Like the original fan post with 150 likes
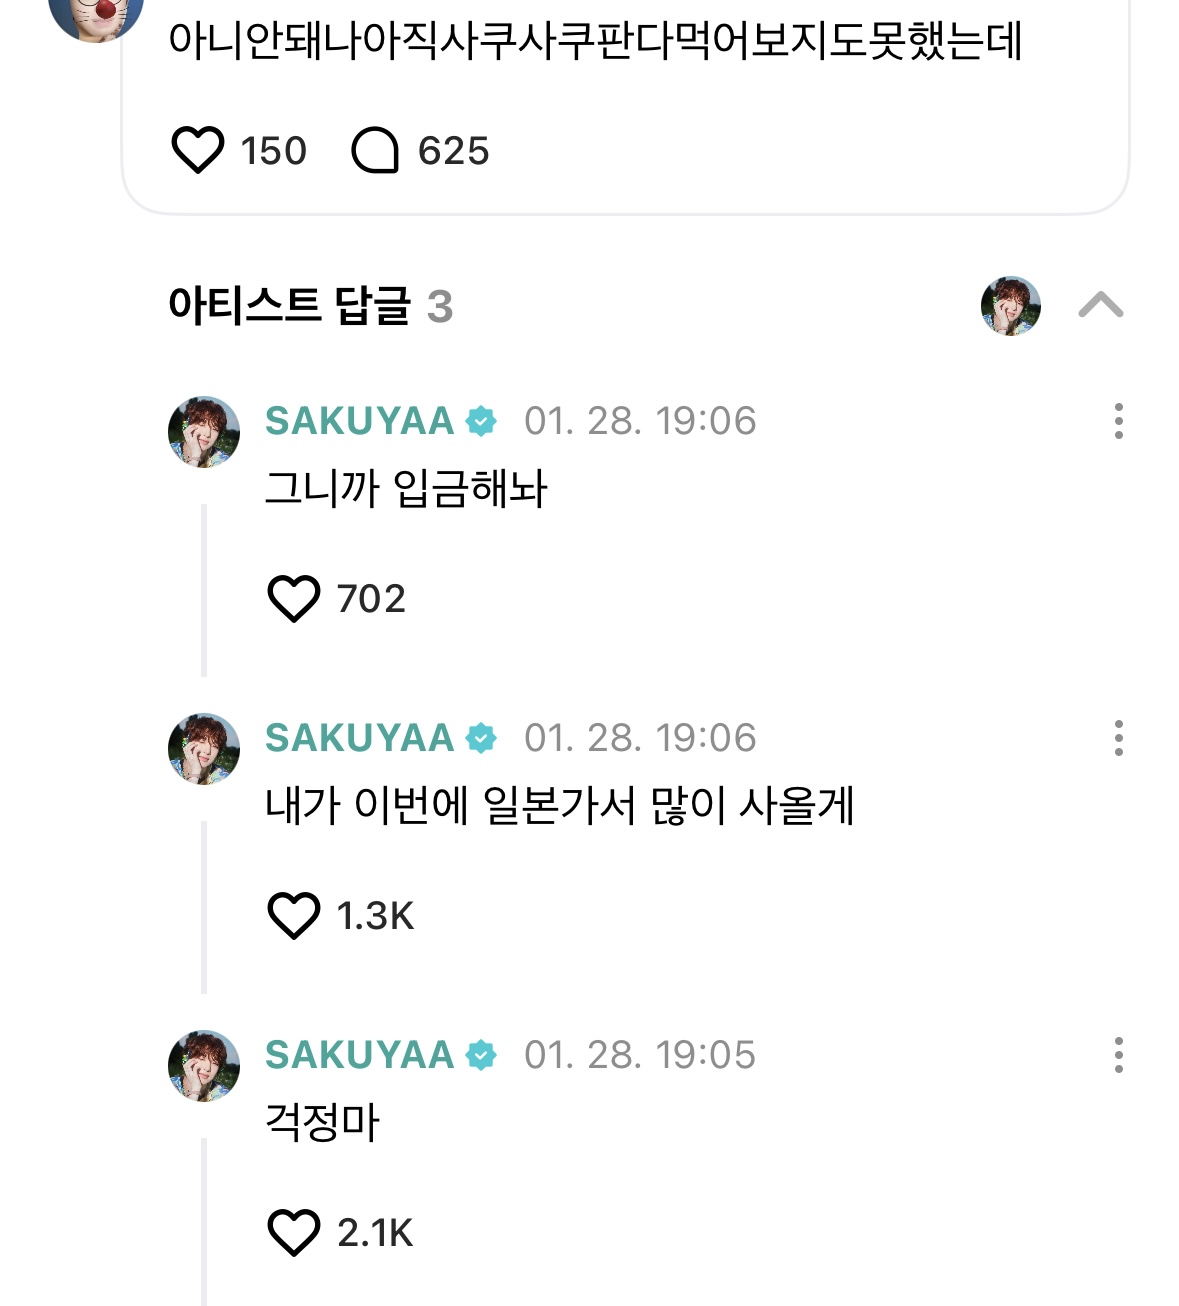The width and height of the screenshot is (1179, 1306). click(198, 151)
